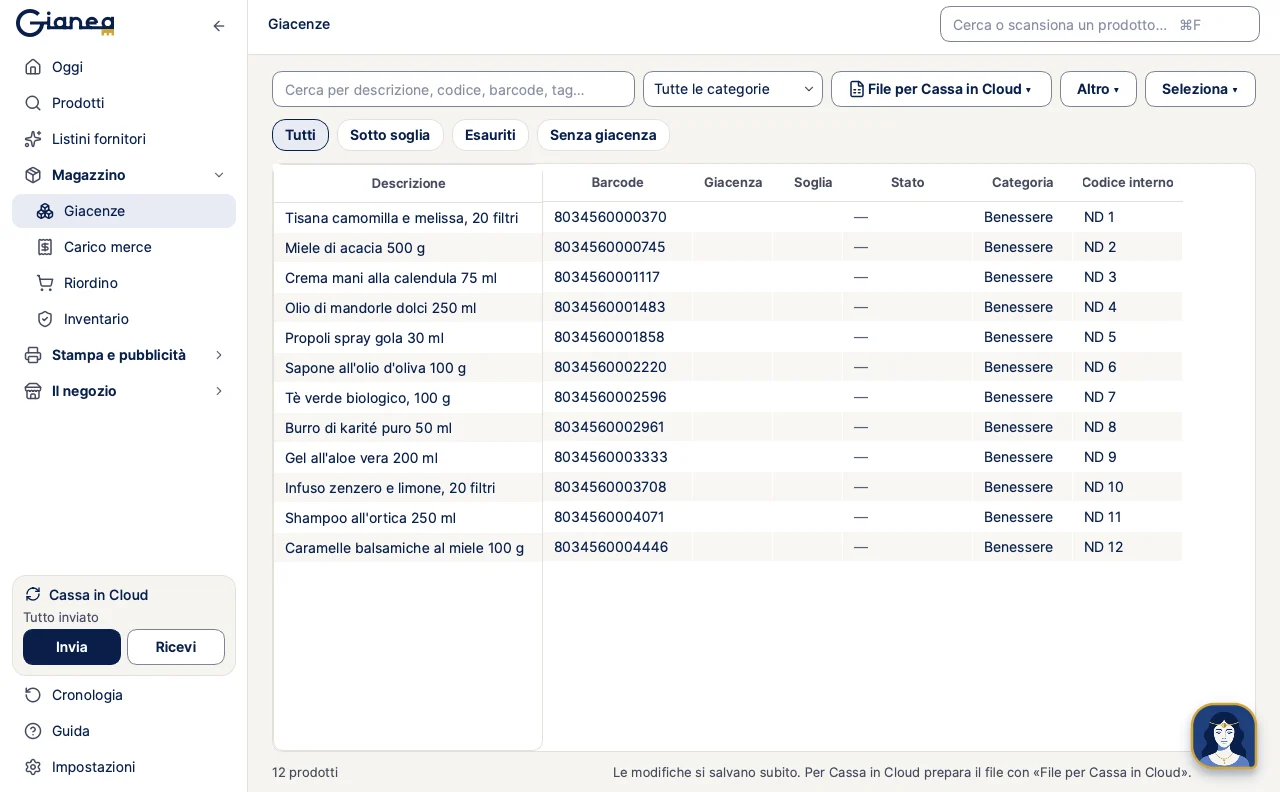
Task: Open the Tutte le categorie dropdown
Action: (733, 89)
